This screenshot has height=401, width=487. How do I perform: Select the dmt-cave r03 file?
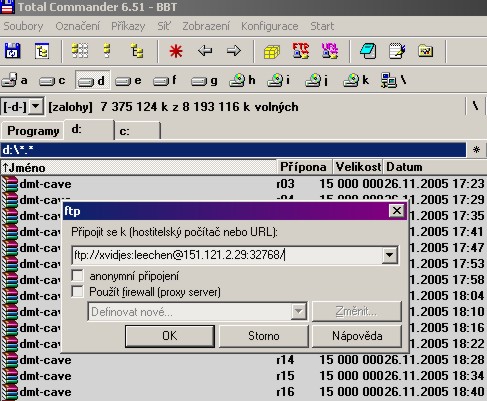coord(243,184)
